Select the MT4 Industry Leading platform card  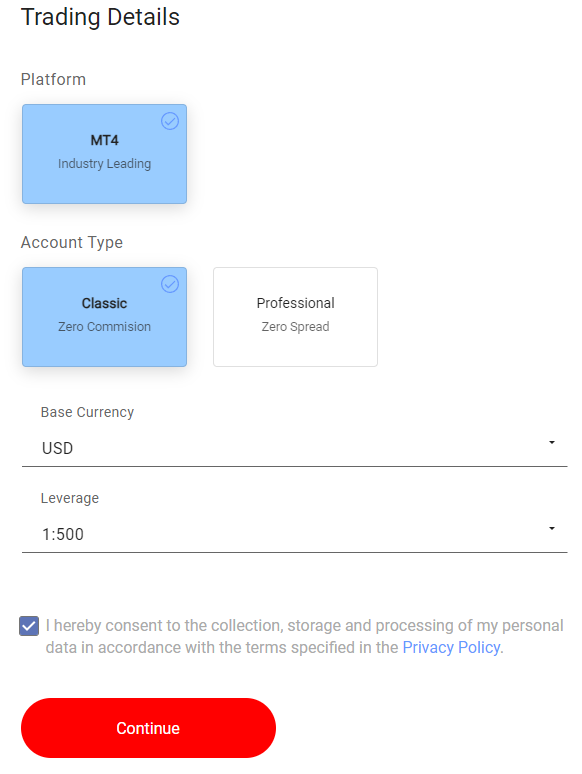[104, 154]
